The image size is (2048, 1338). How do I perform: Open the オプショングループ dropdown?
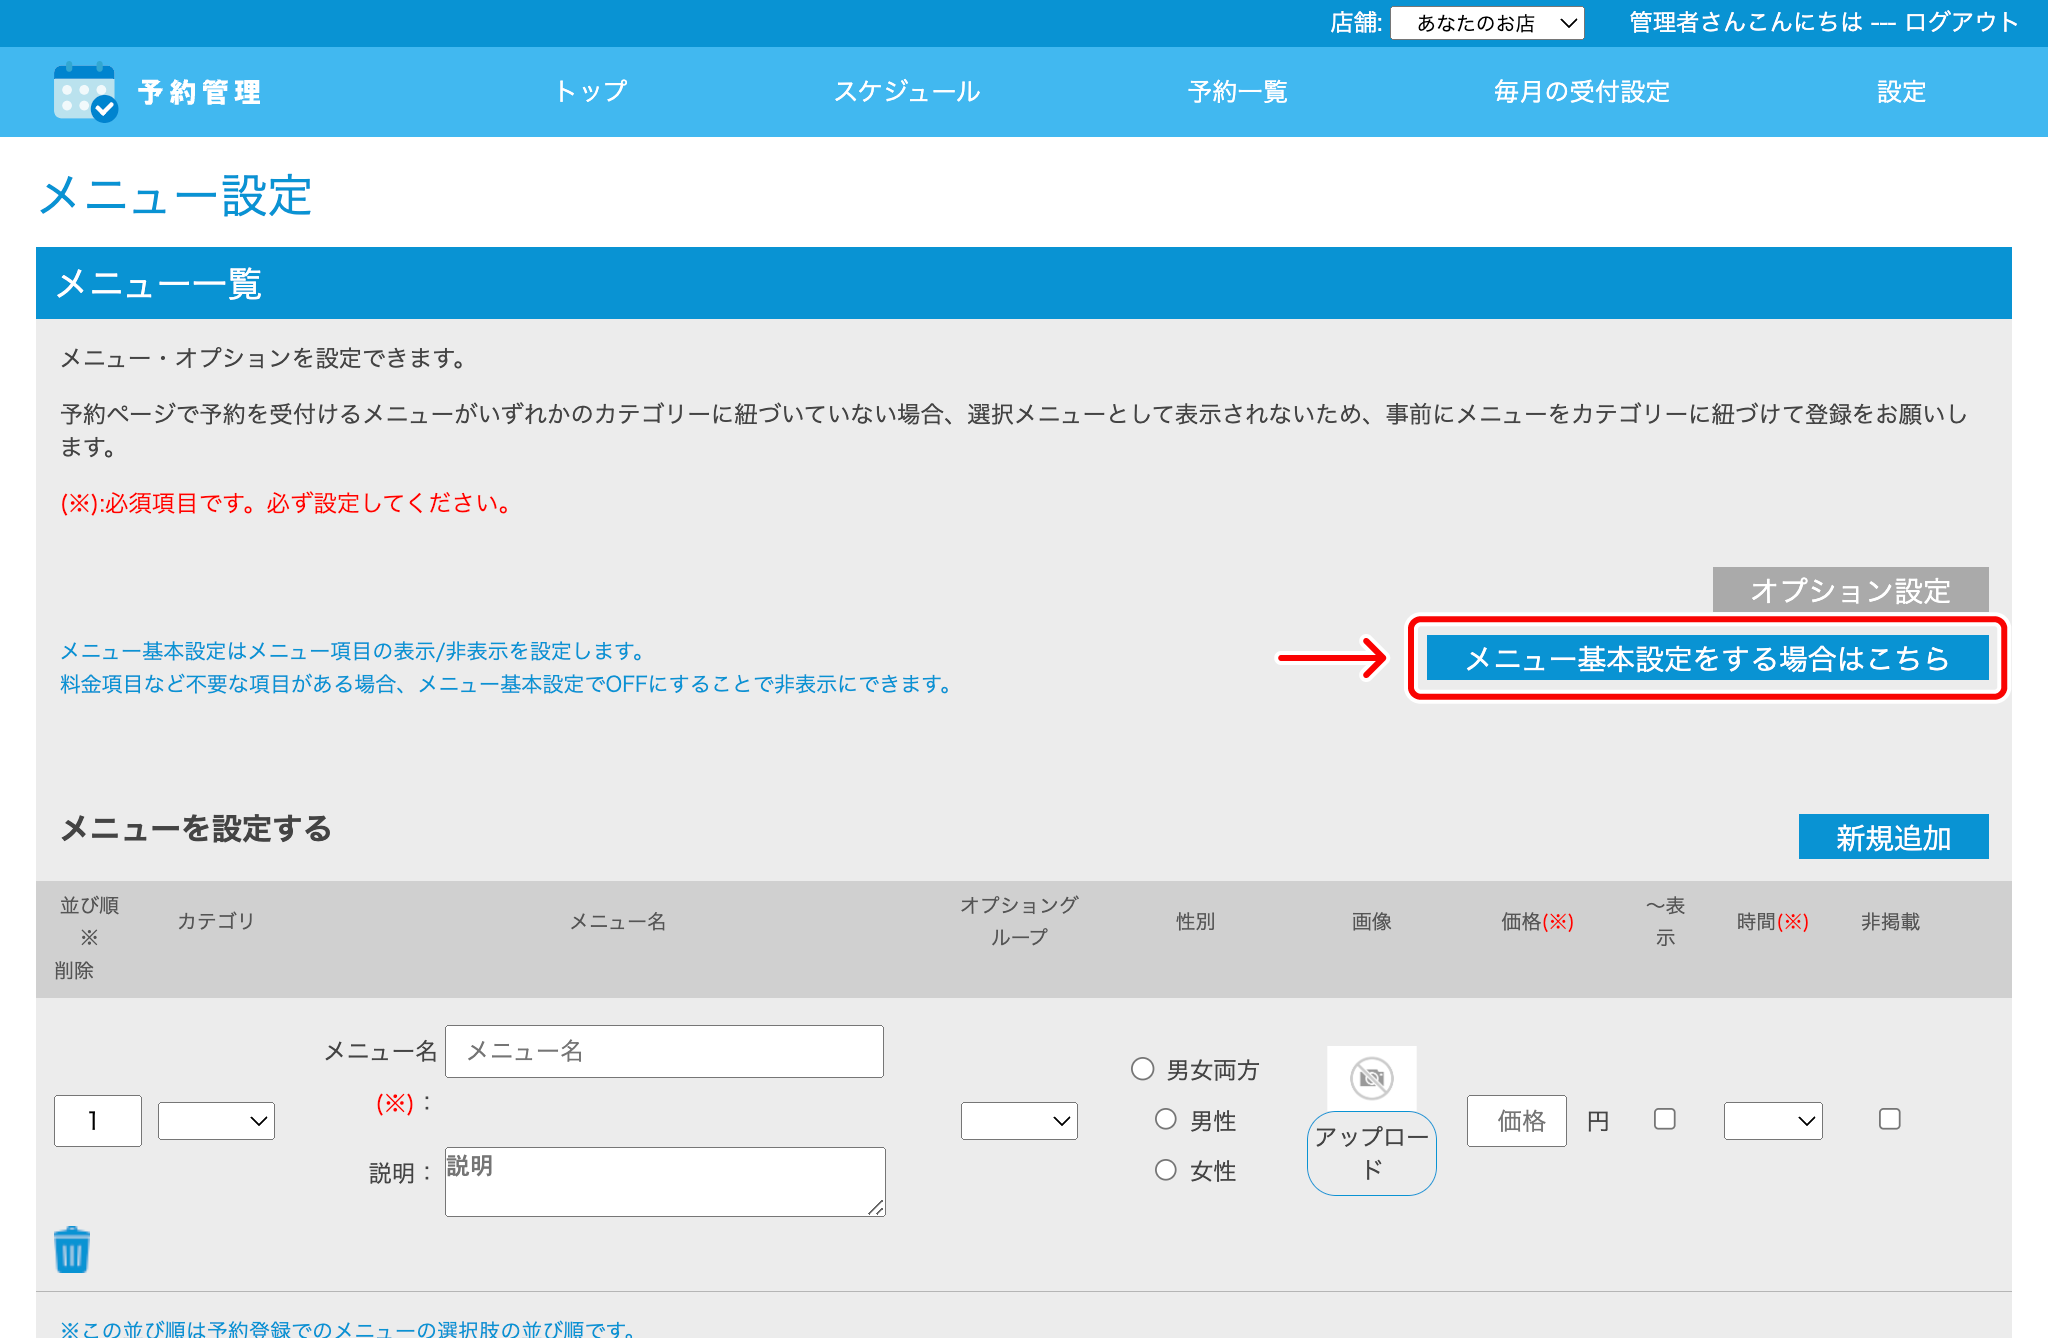(1019, 1120)
